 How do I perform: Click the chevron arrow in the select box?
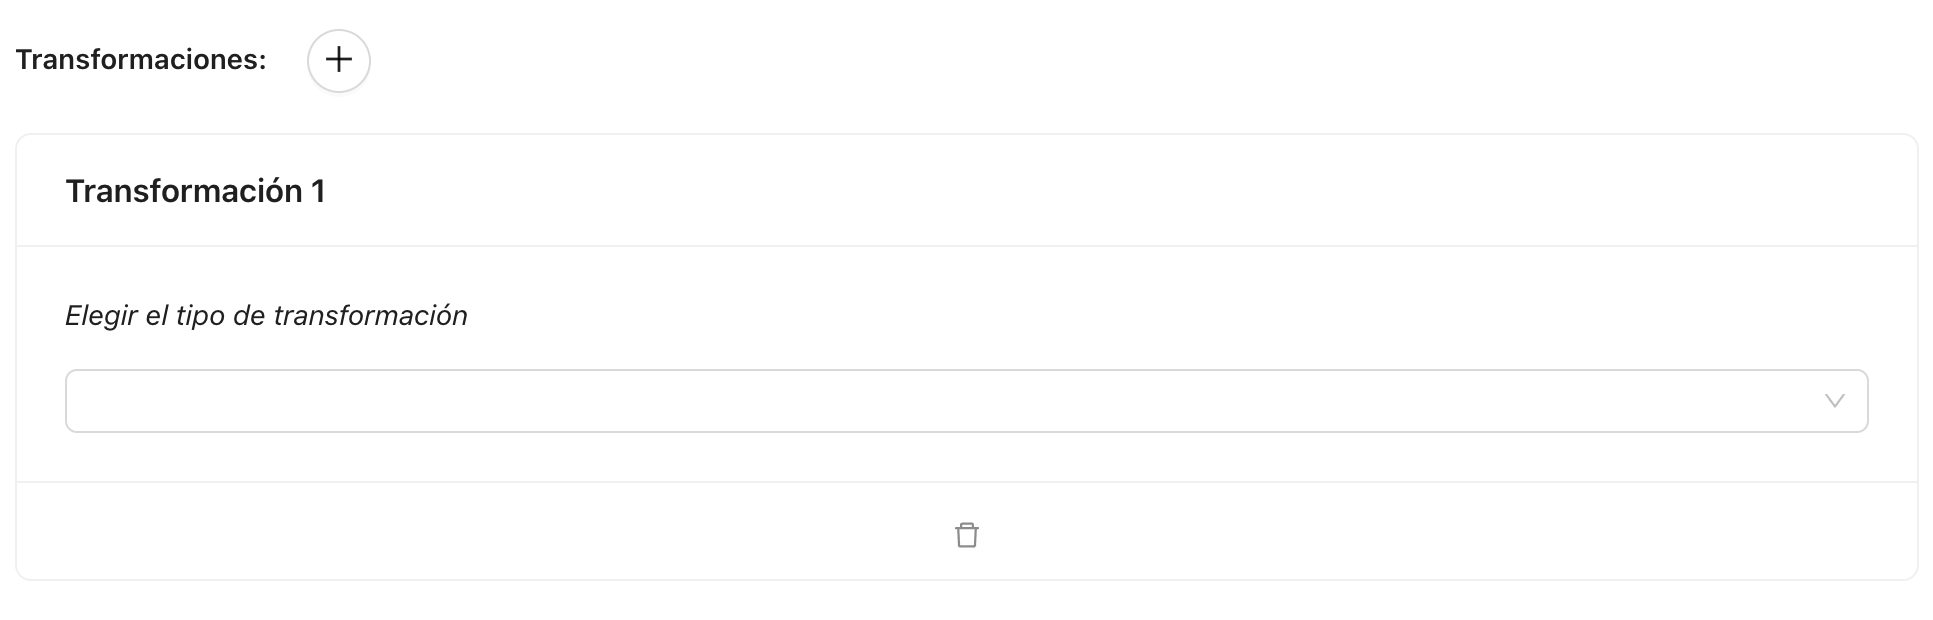click(x=1834, y=401)
